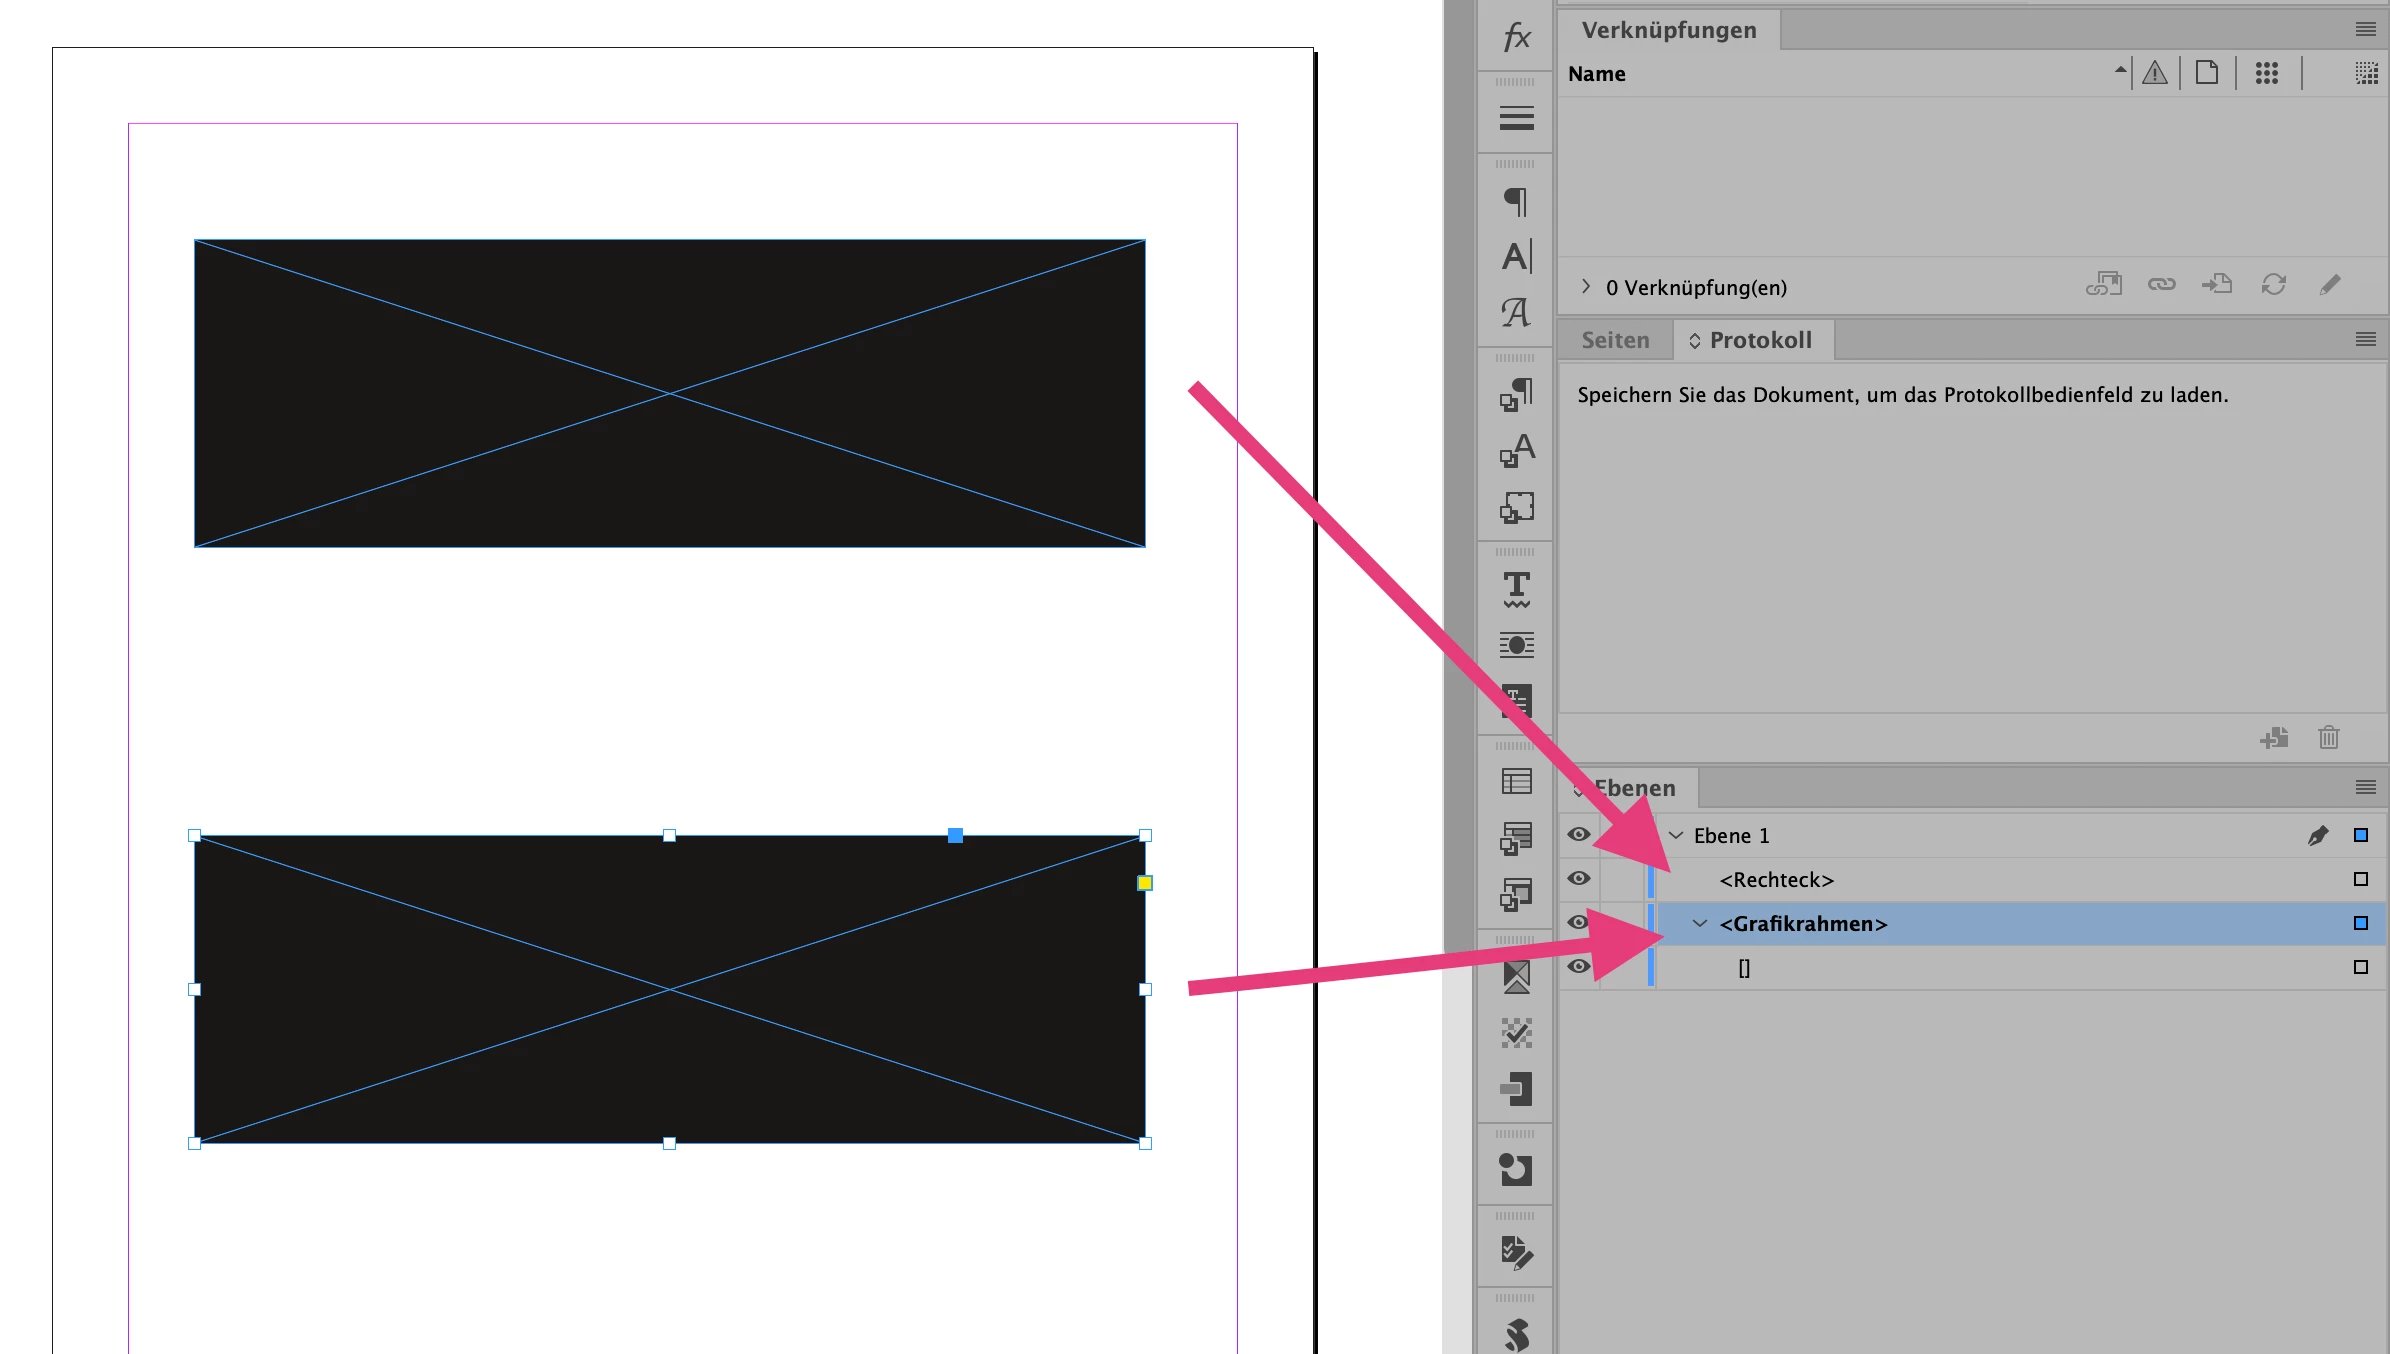Expand the 0 Verknüpfung(en) info section
Image resolution: width=2390 pixels, height=1354 pixels.
tap(1586, 286)
